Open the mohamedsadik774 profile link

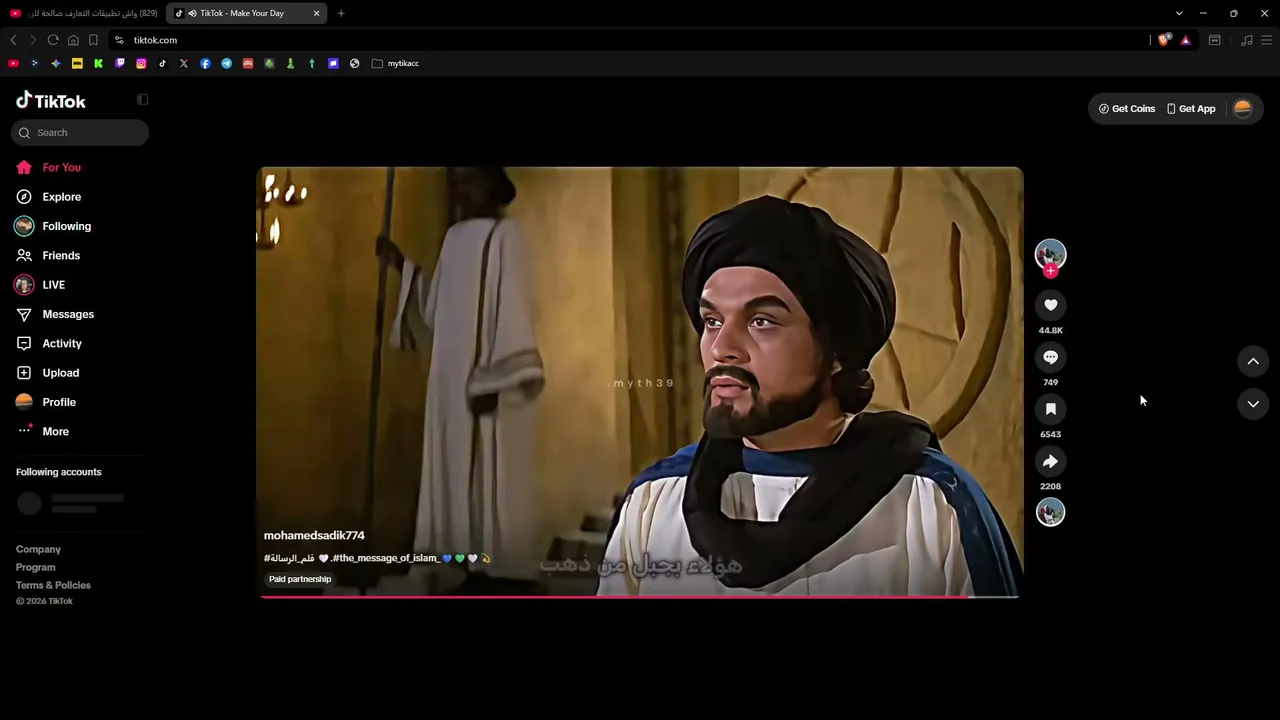pos(314,536)
